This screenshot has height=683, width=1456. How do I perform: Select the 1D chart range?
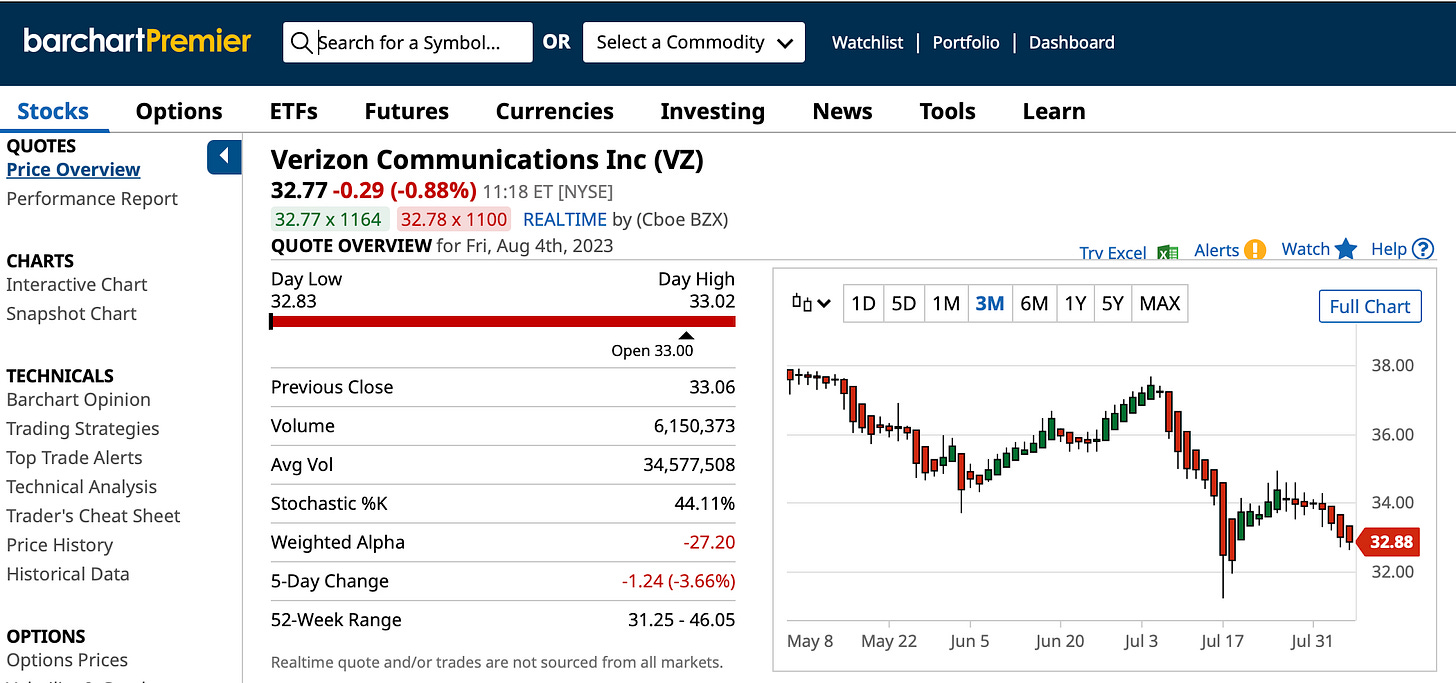863,303
